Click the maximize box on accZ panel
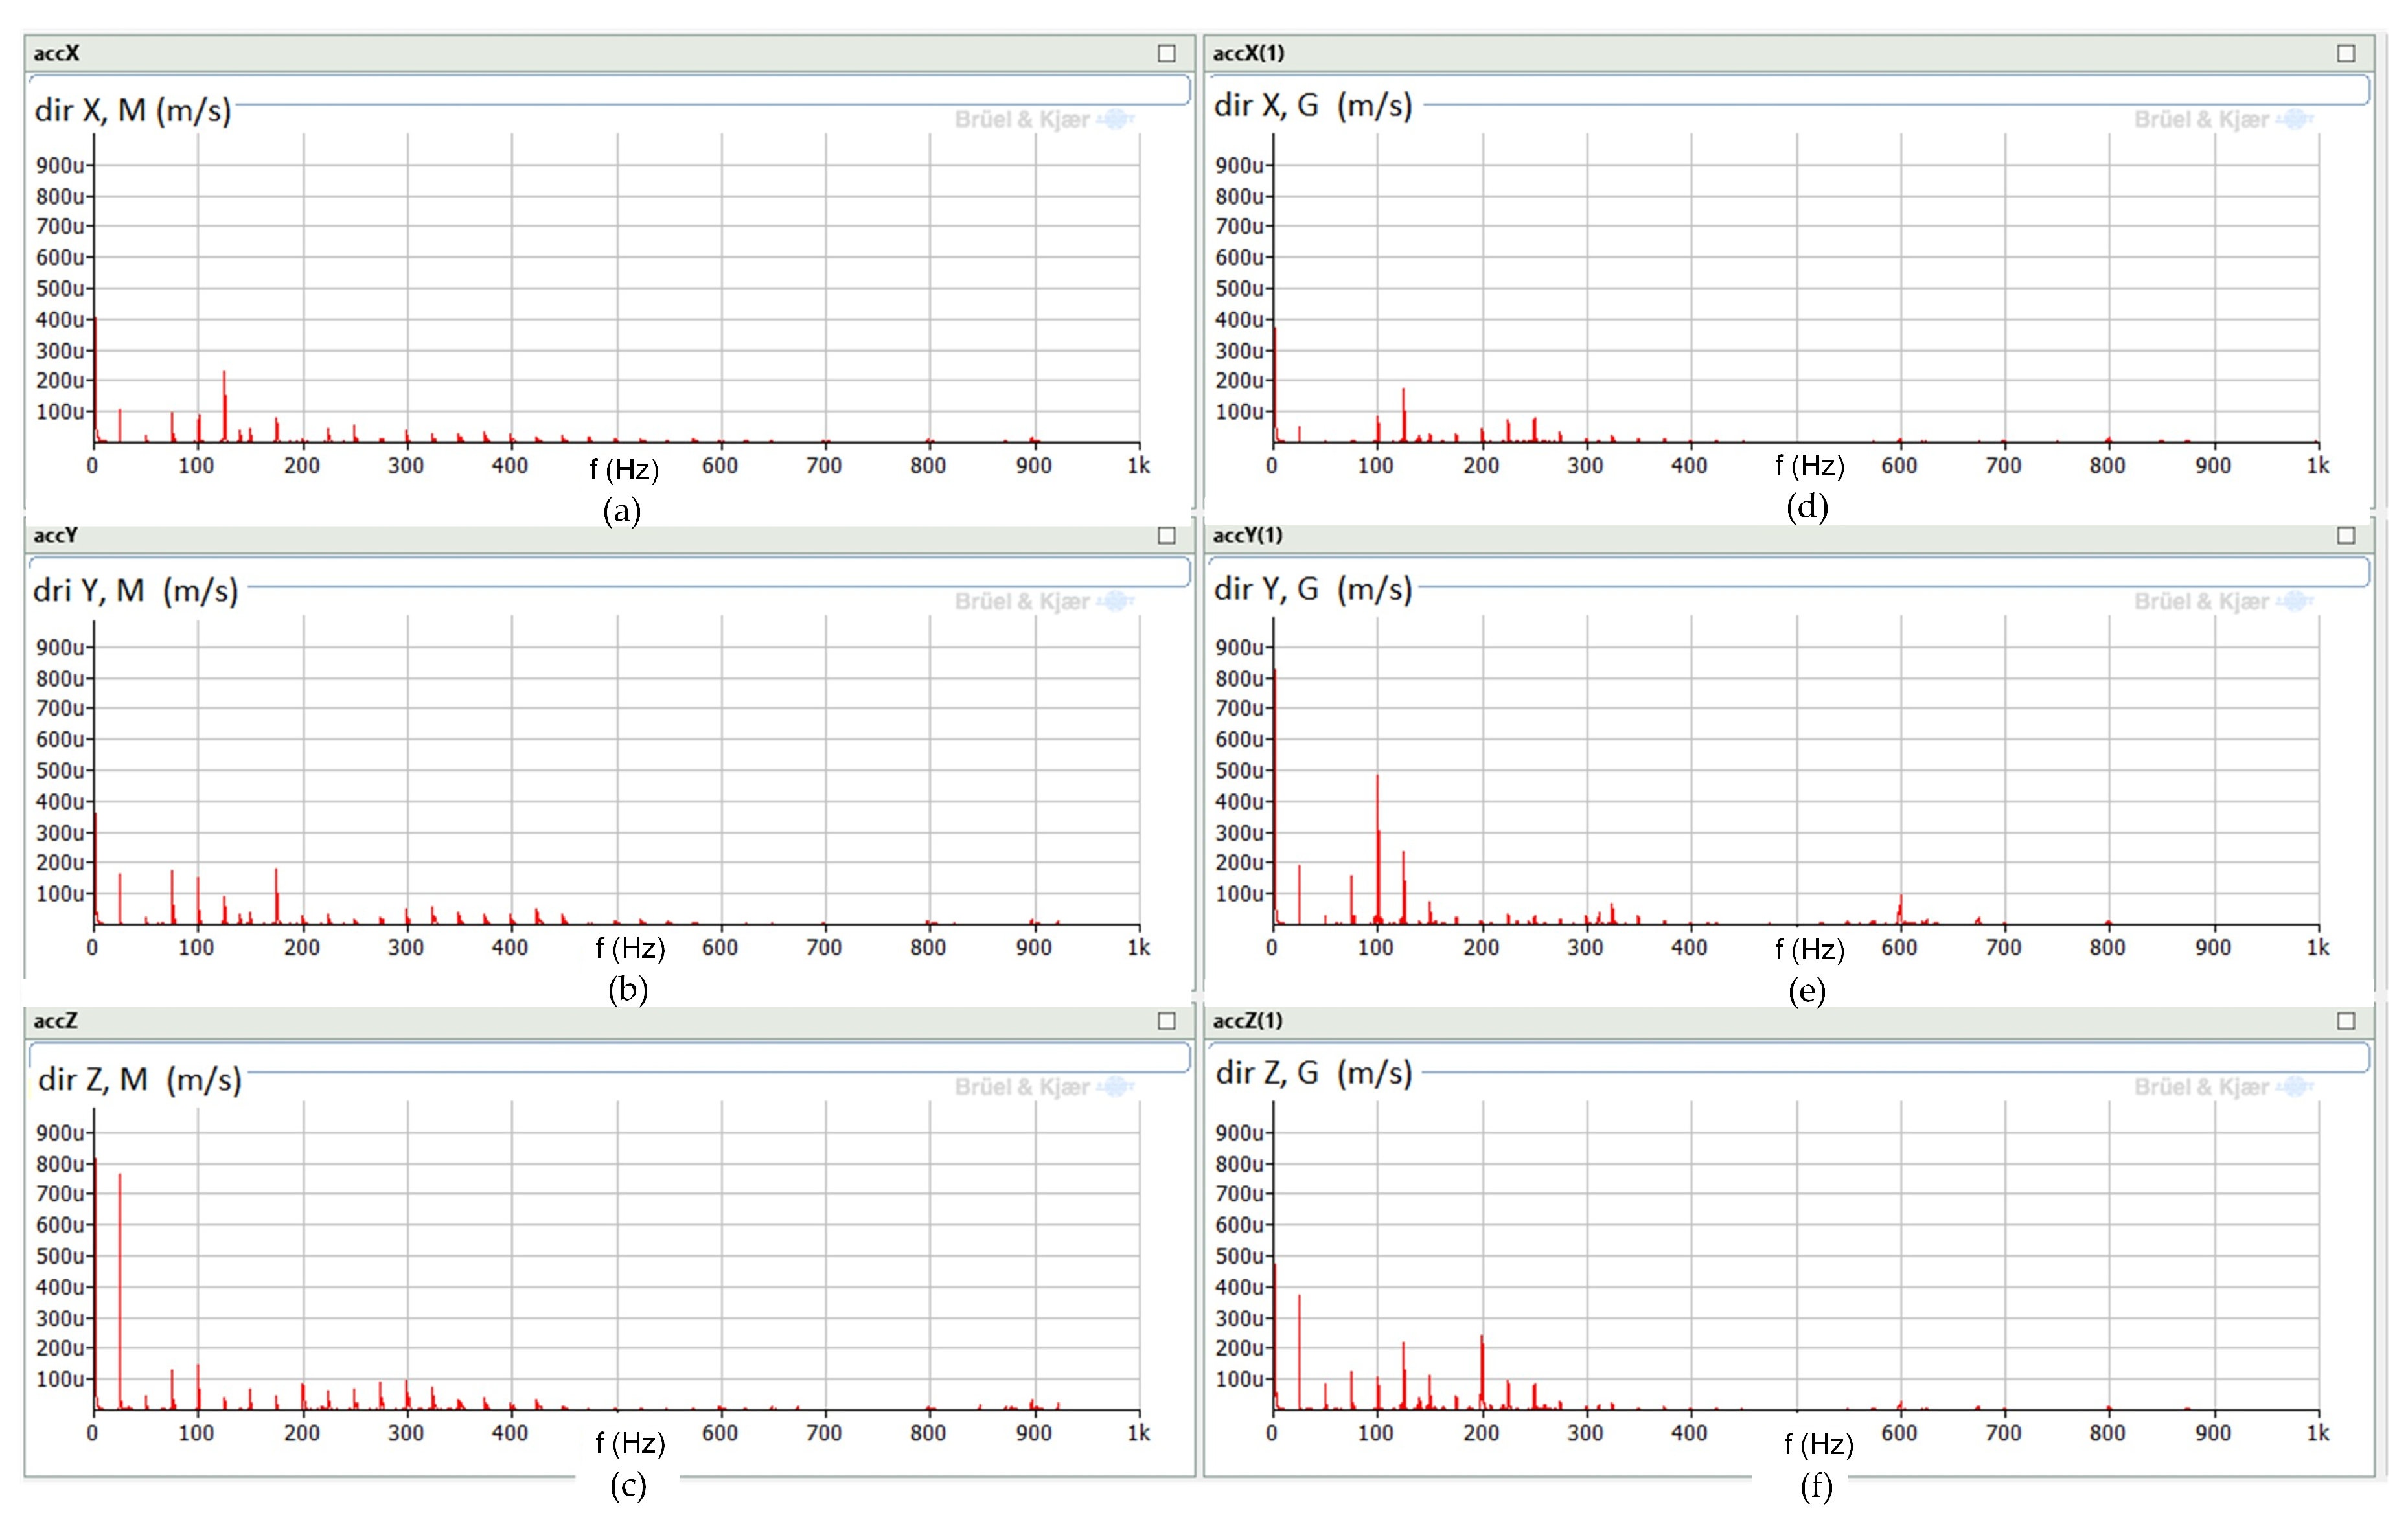 [1166, 1021]
